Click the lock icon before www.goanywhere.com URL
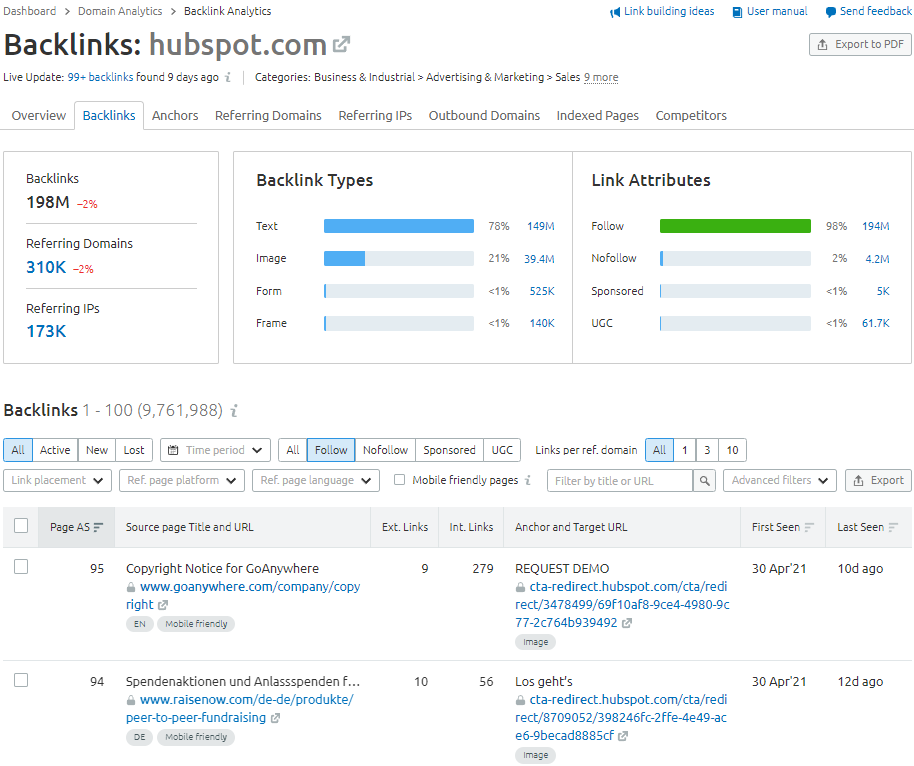The image size is (914, 766). (x=131, y=587)
